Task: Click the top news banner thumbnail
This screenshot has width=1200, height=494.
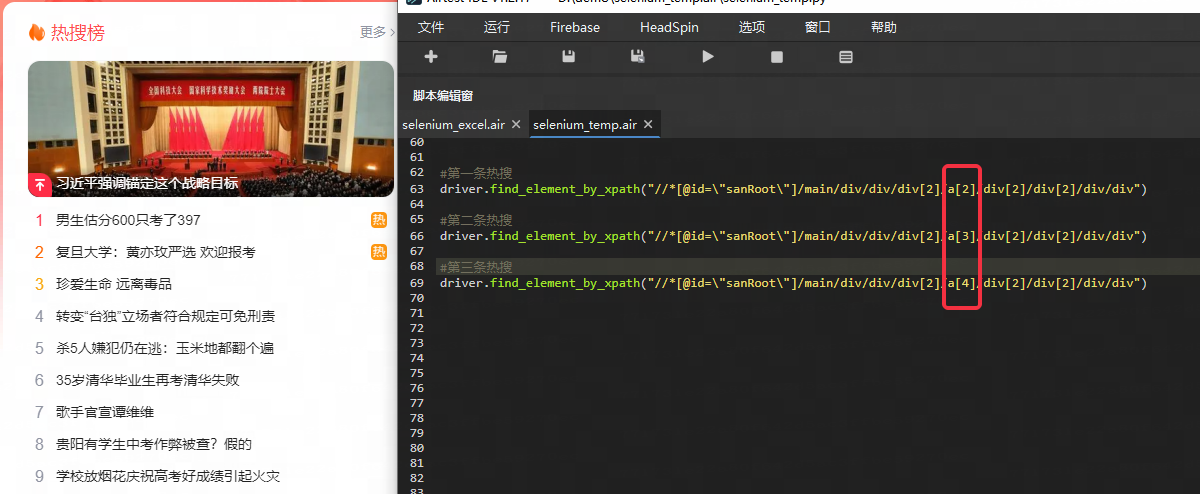Action: (x=211, y=129)
